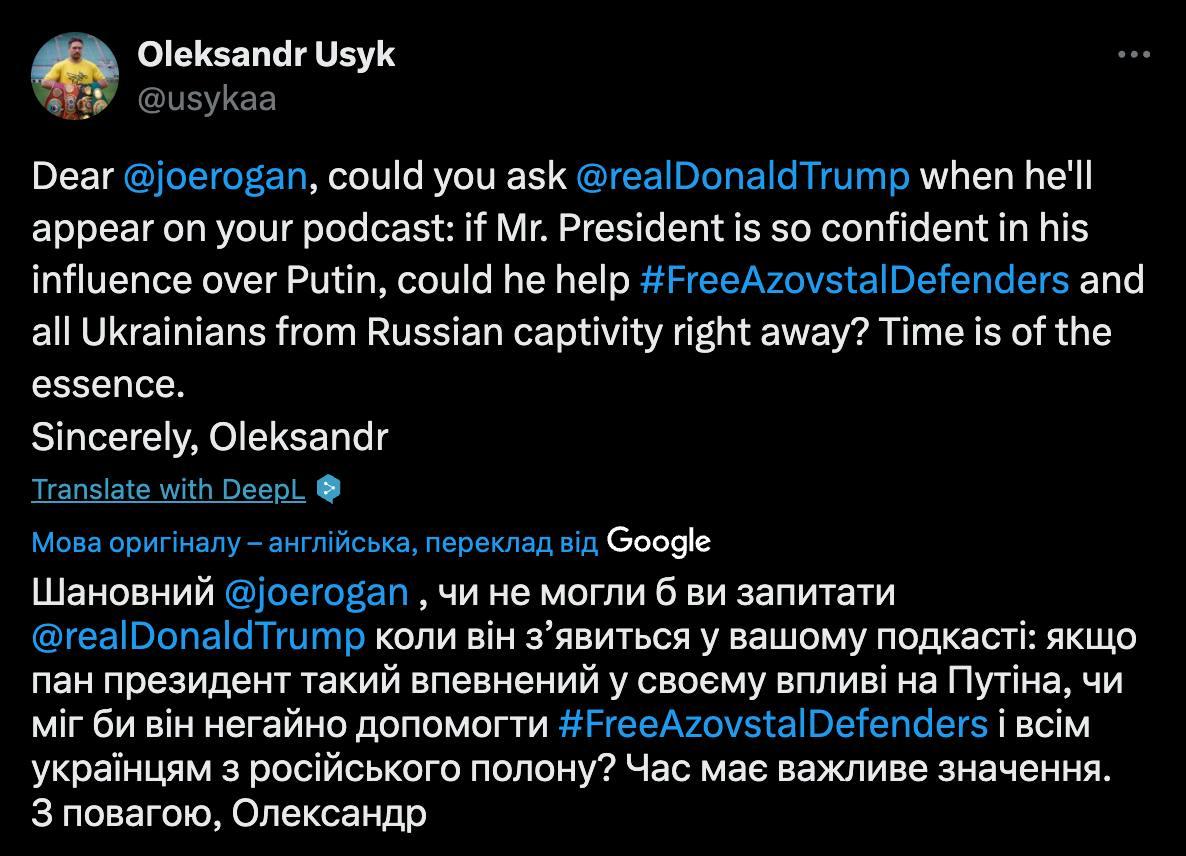Open Oleksandr Usyk's profile picture
This screenshot has width=1186, height=856.
[x=75, y=76]
